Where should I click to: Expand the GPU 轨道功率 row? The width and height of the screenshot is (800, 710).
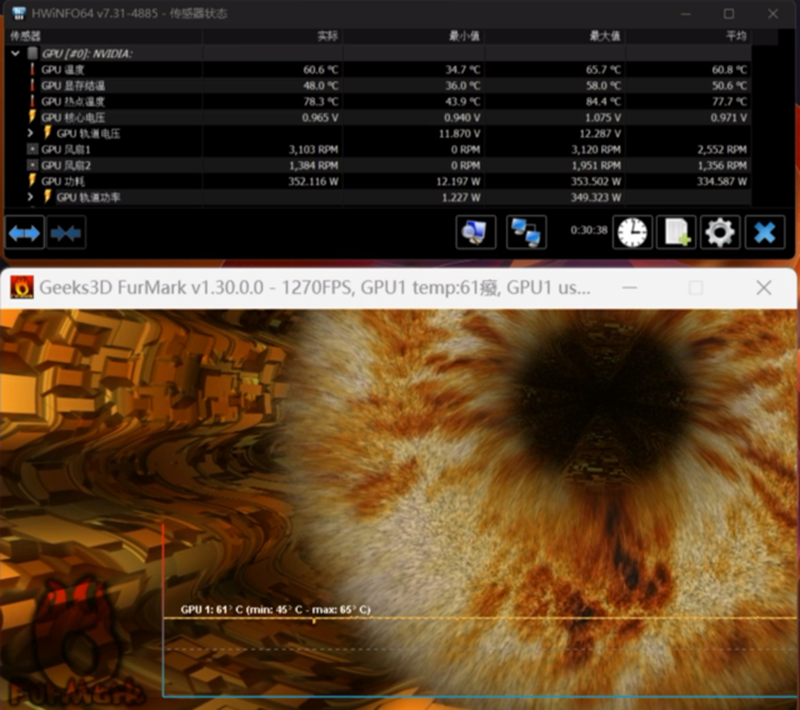(x=31, y=197)
